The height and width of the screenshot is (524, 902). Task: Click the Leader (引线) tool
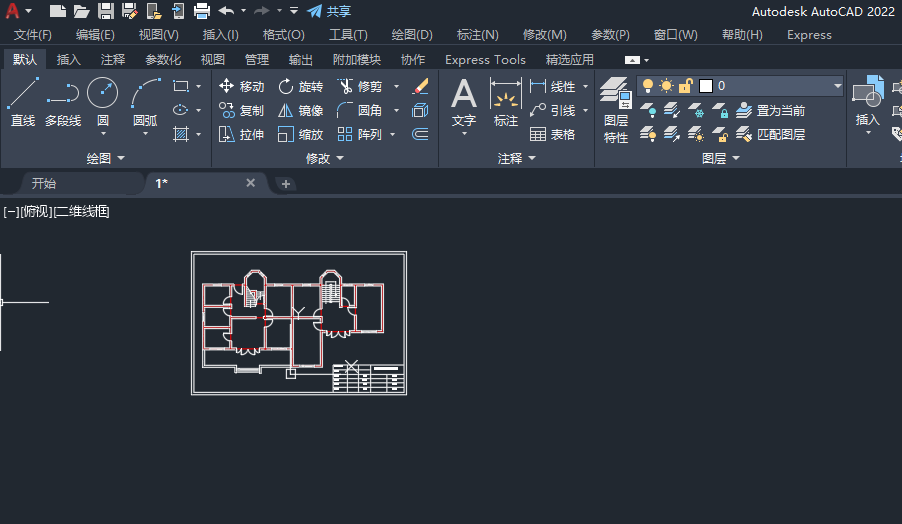(553, 110)
